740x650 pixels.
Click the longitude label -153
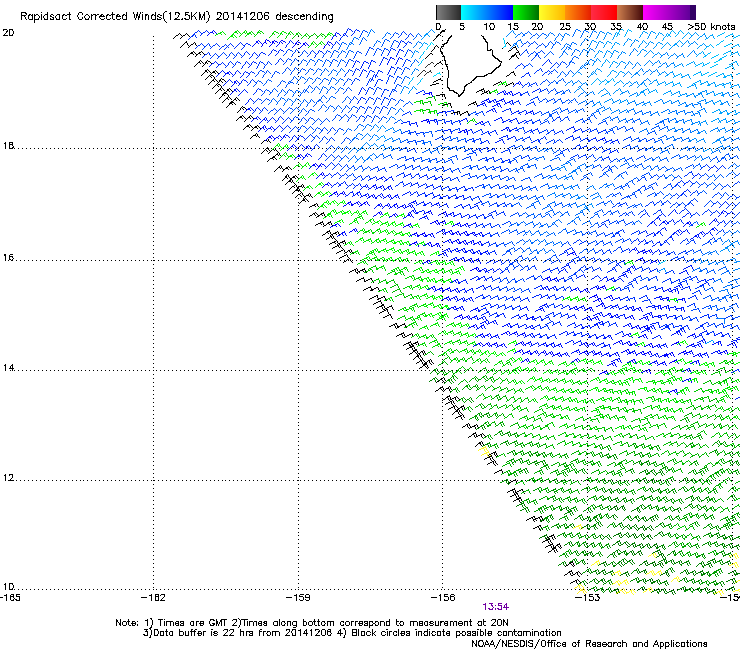click(587, 598)
